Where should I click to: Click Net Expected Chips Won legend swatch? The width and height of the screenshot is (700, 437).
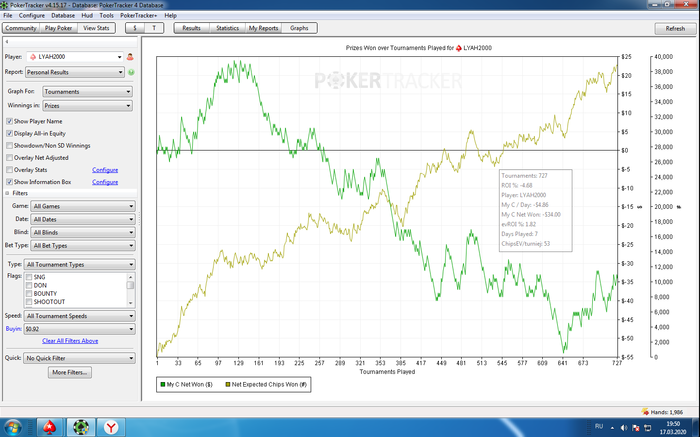coord(228,384)
